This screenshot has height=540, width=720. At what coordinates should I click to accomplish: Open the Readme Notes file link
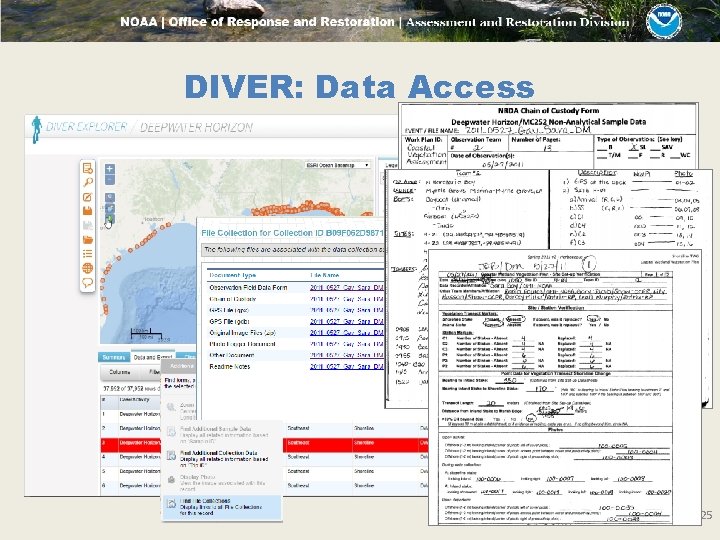tap(347, 366)
